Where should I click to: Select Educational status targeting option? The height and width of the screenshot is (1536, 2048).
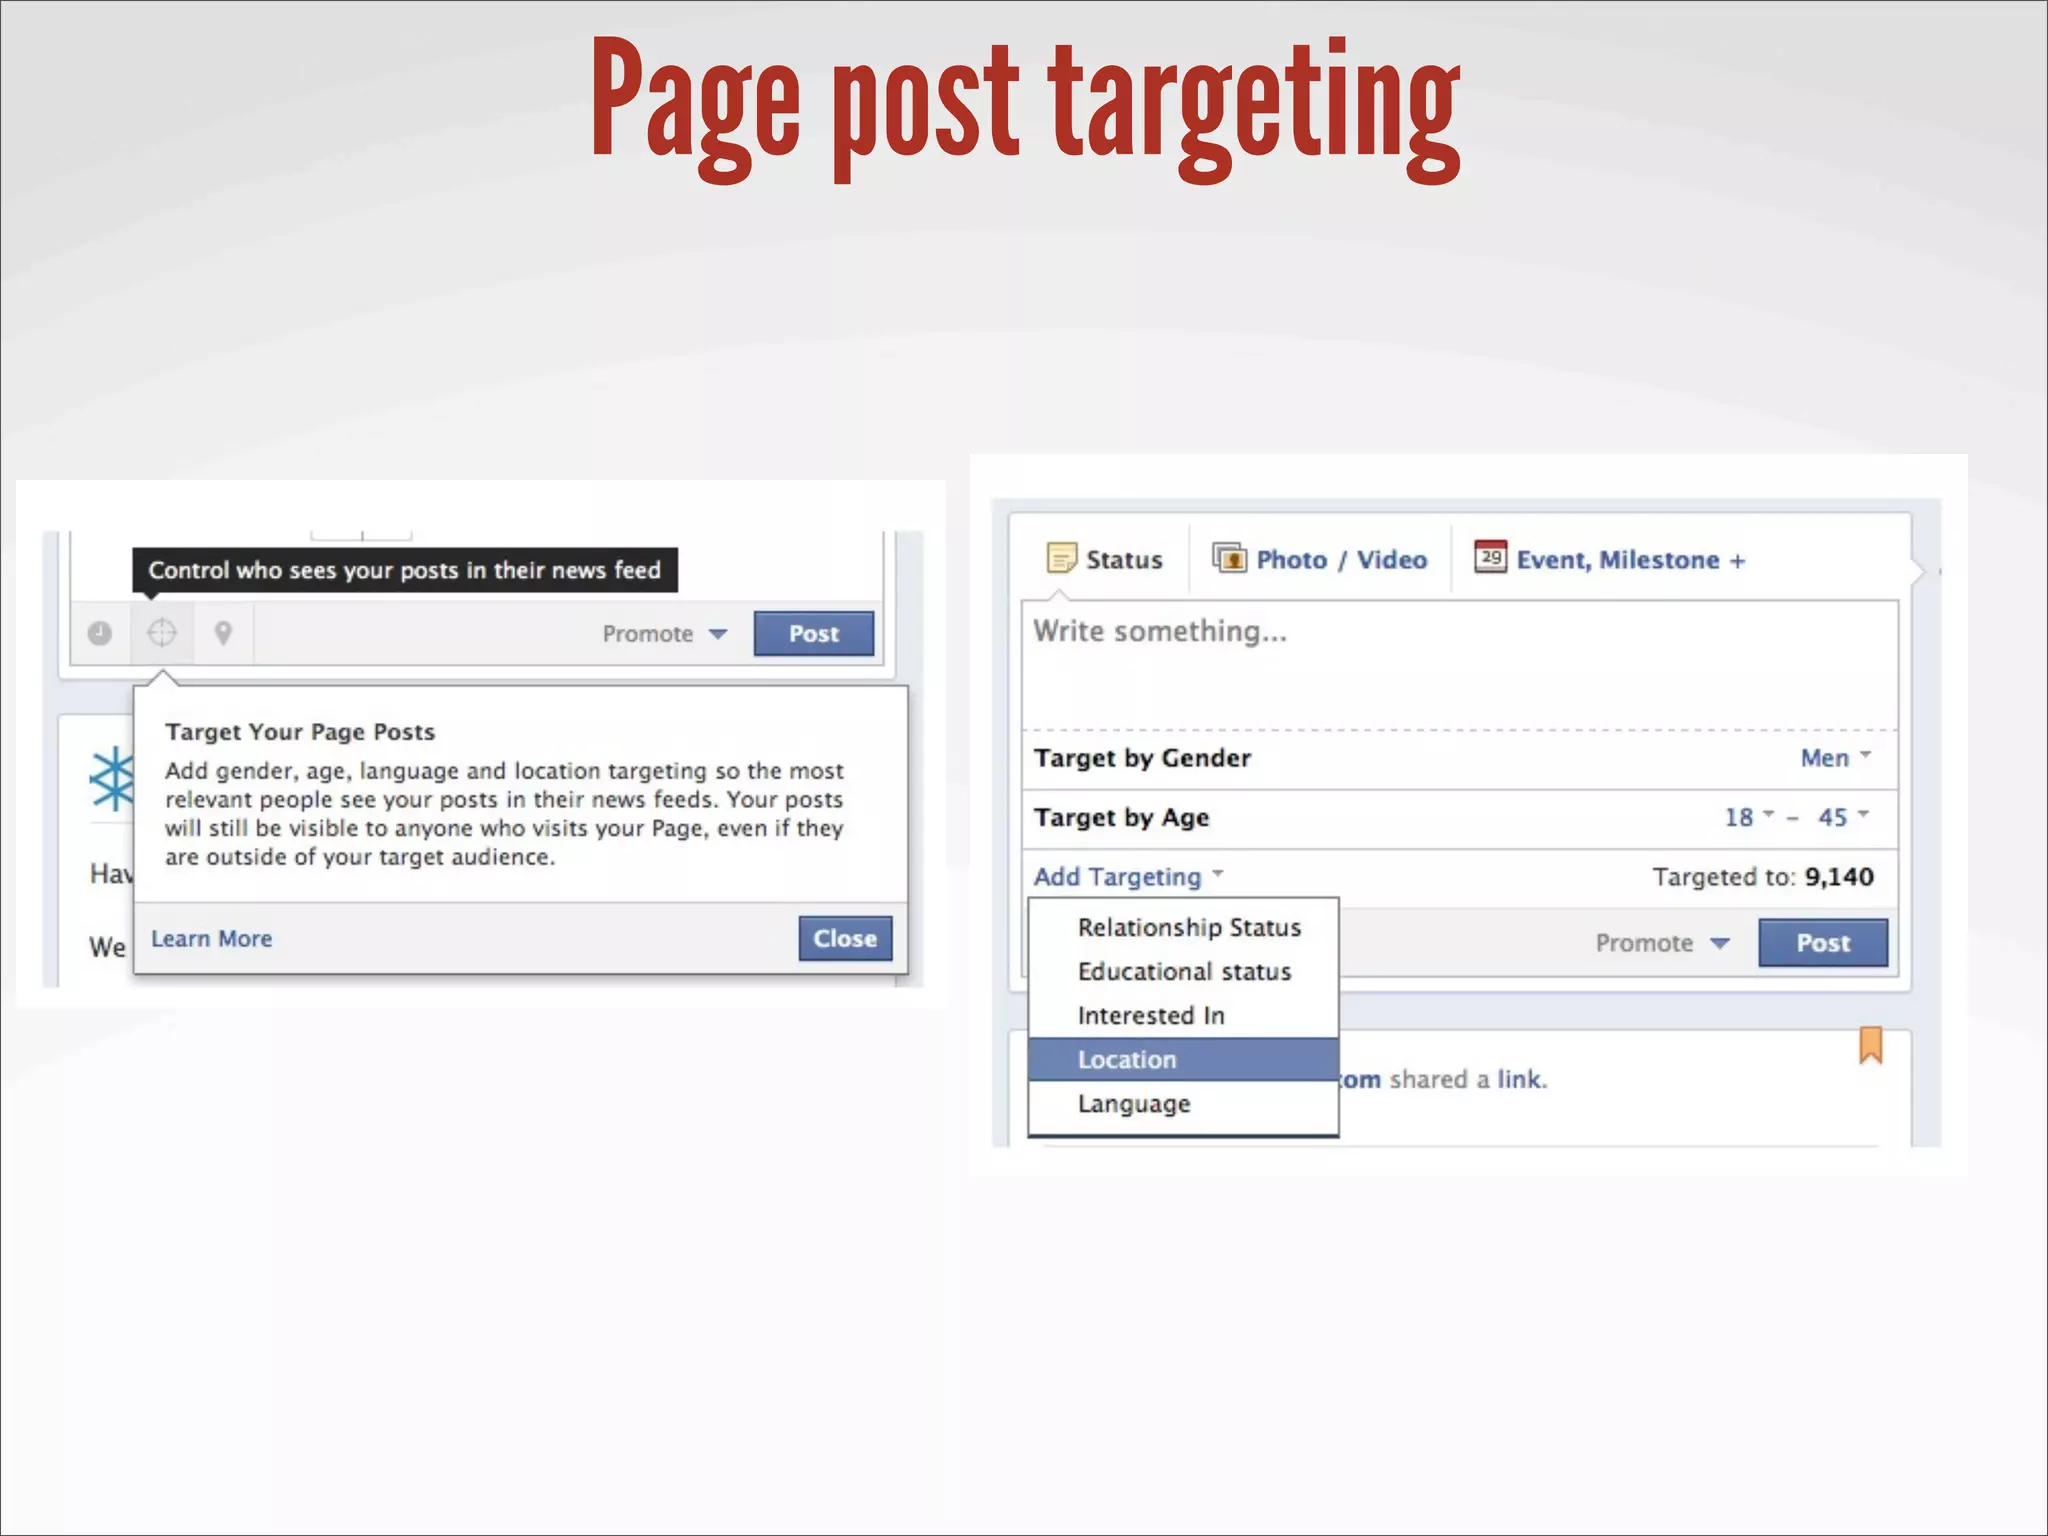[1183, 971]
